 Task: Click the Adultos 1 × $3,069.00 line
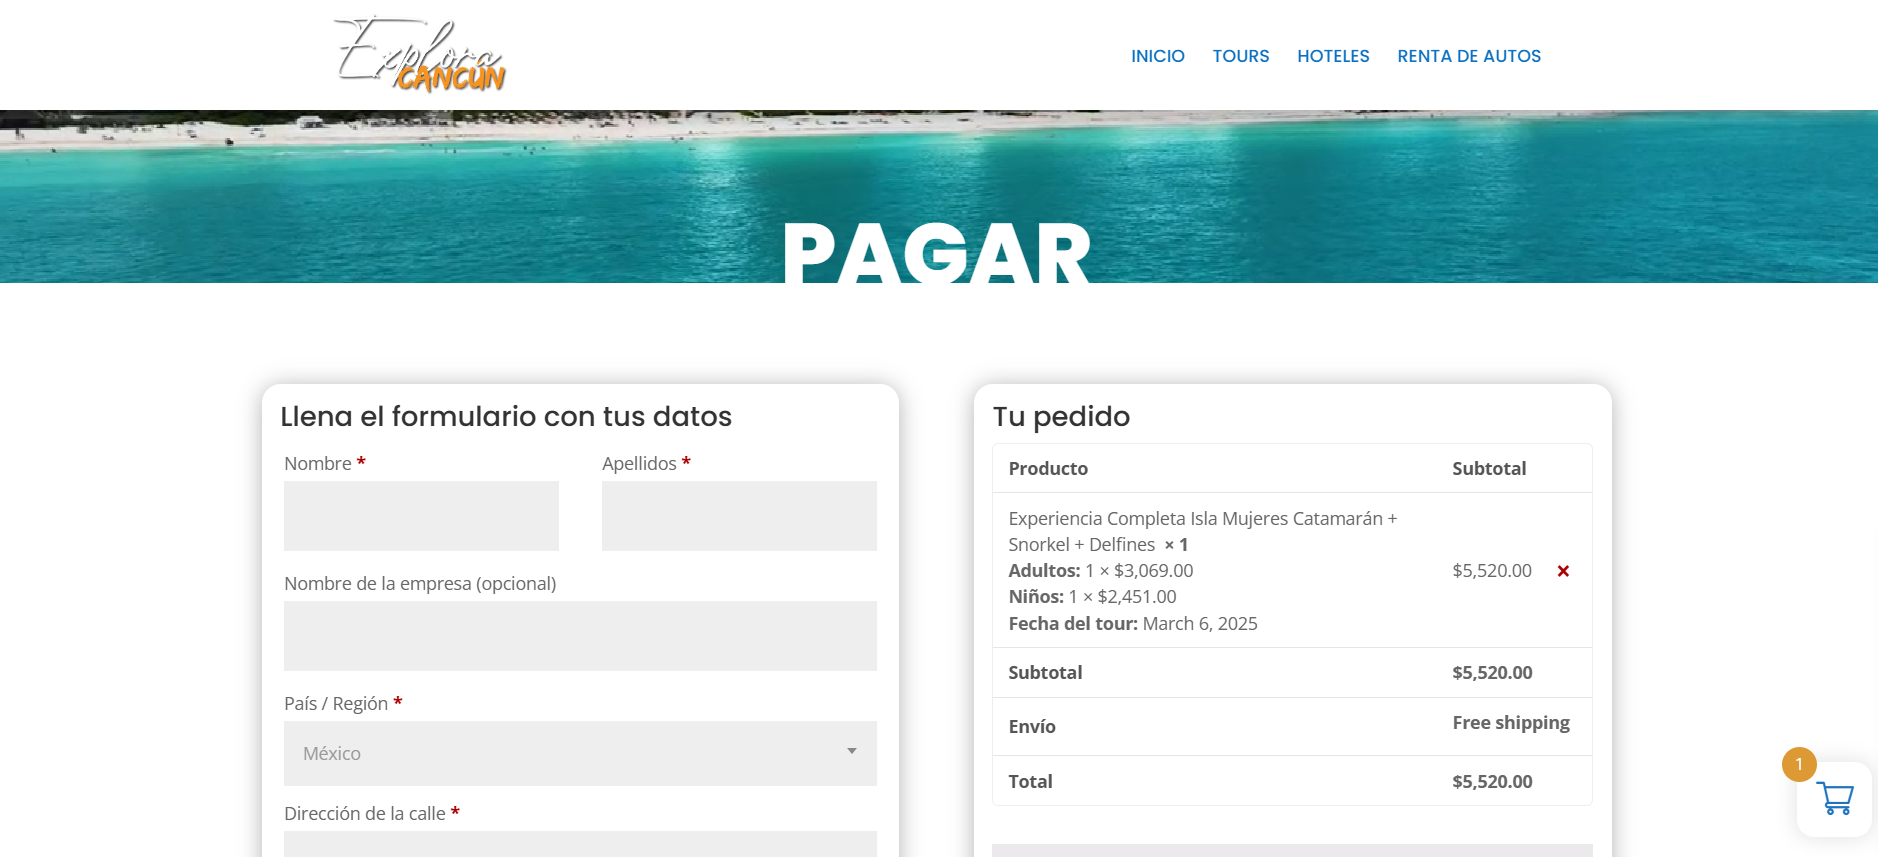tap(1101, 570)
